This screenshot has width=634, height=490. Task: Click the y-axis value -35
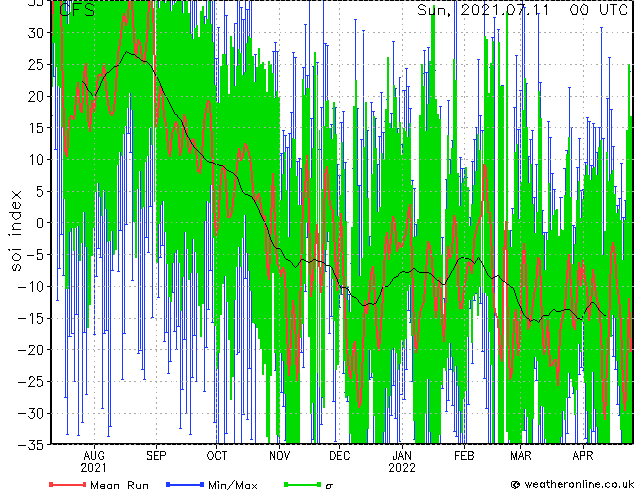point(31,445)
